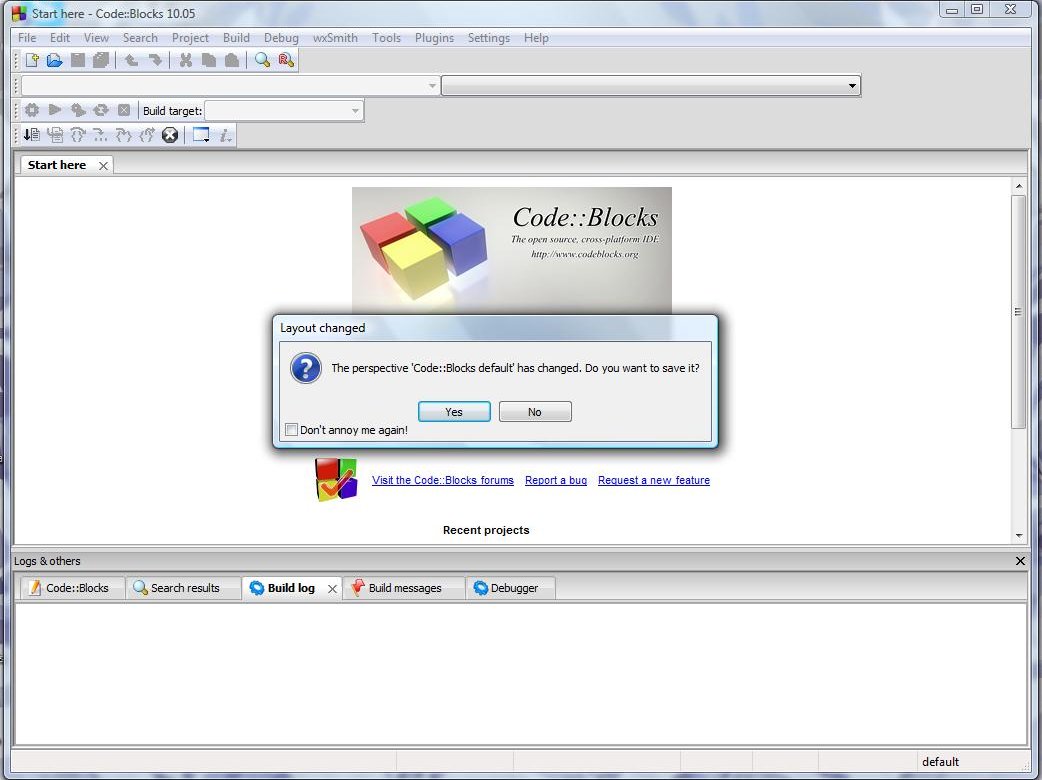The image size is (1042, 780).
Task: Expand the left code completion combo box
Action: (x=432, y=86)
